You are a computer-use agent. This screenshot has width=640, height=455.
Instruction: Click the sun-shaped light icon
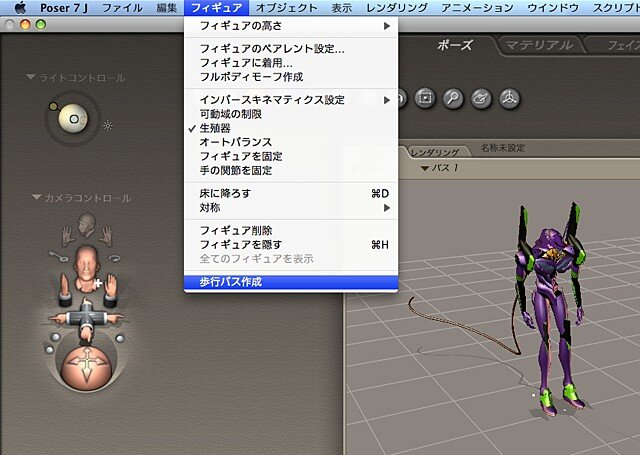(108, 126)
